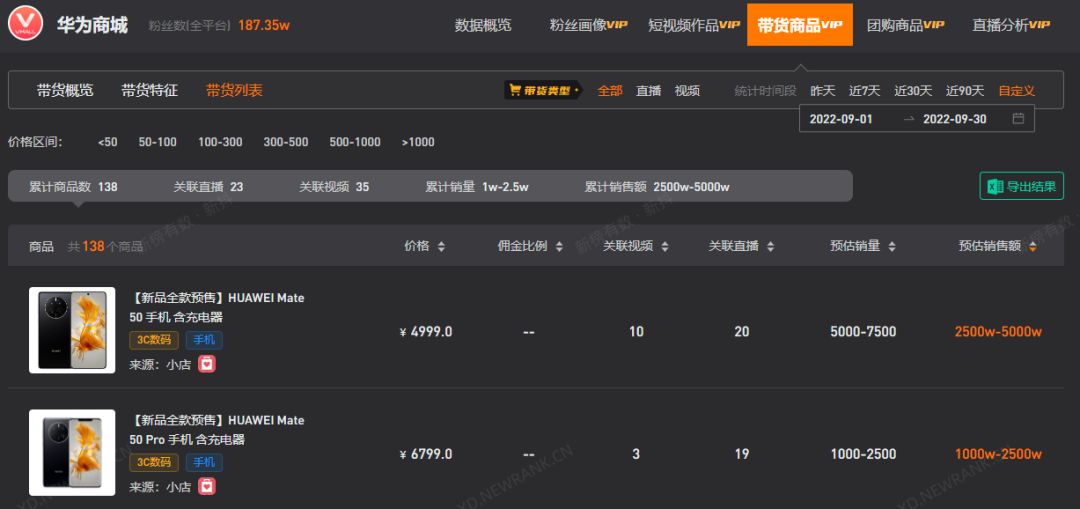Click 累计销售额 2500w-5000w summary
This screenshot has height=509, width=1080.
click(x=657, y=187)
